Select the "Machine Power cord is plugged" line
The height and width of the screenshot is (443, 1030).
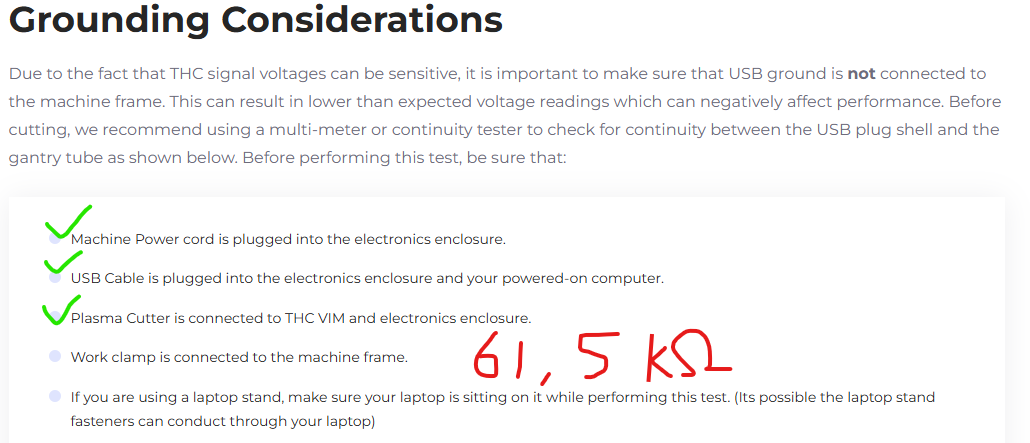click(288, 239)
